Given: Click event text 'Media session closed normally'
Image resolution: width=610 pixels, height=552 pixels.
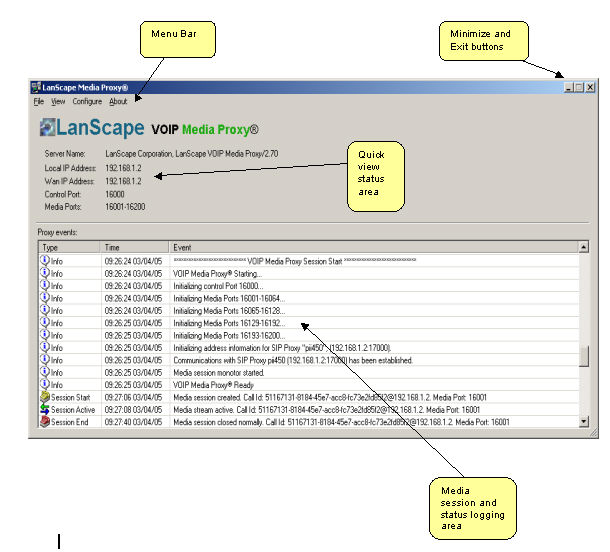Looking at the screenshot, I should 218,422.
